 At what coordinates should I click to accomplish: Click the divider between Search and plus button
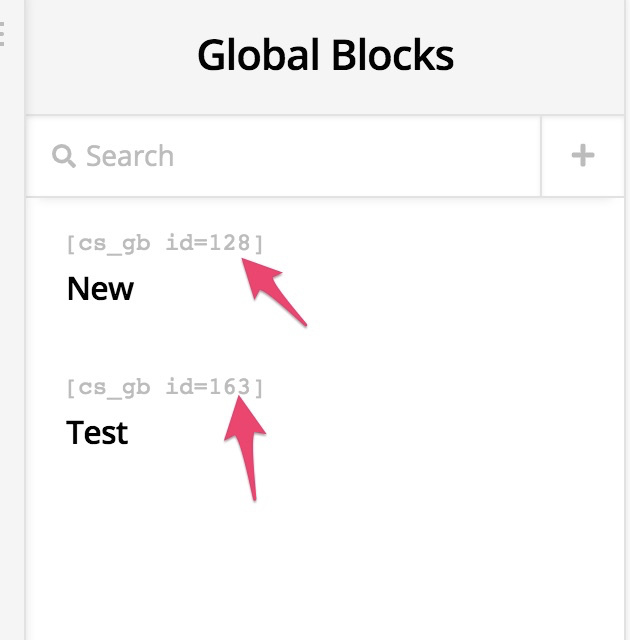click(541, 156)
